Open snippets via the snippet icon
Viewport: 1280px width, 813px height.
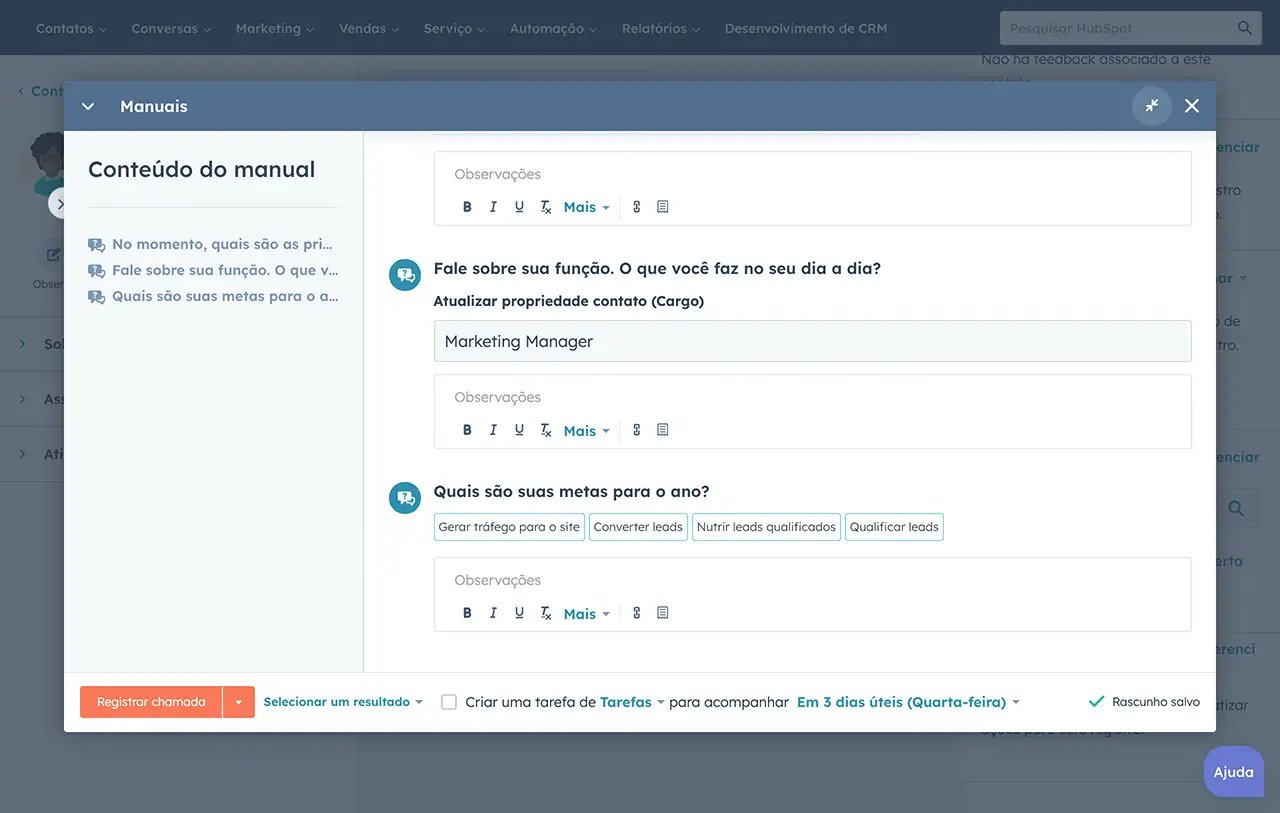coord(663,612)
